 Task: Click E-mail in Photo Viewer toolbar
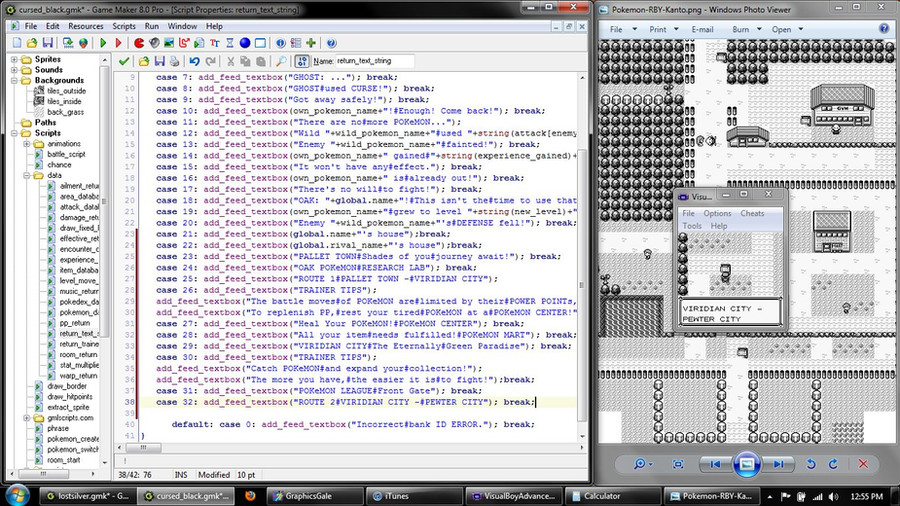pos(702,29)
